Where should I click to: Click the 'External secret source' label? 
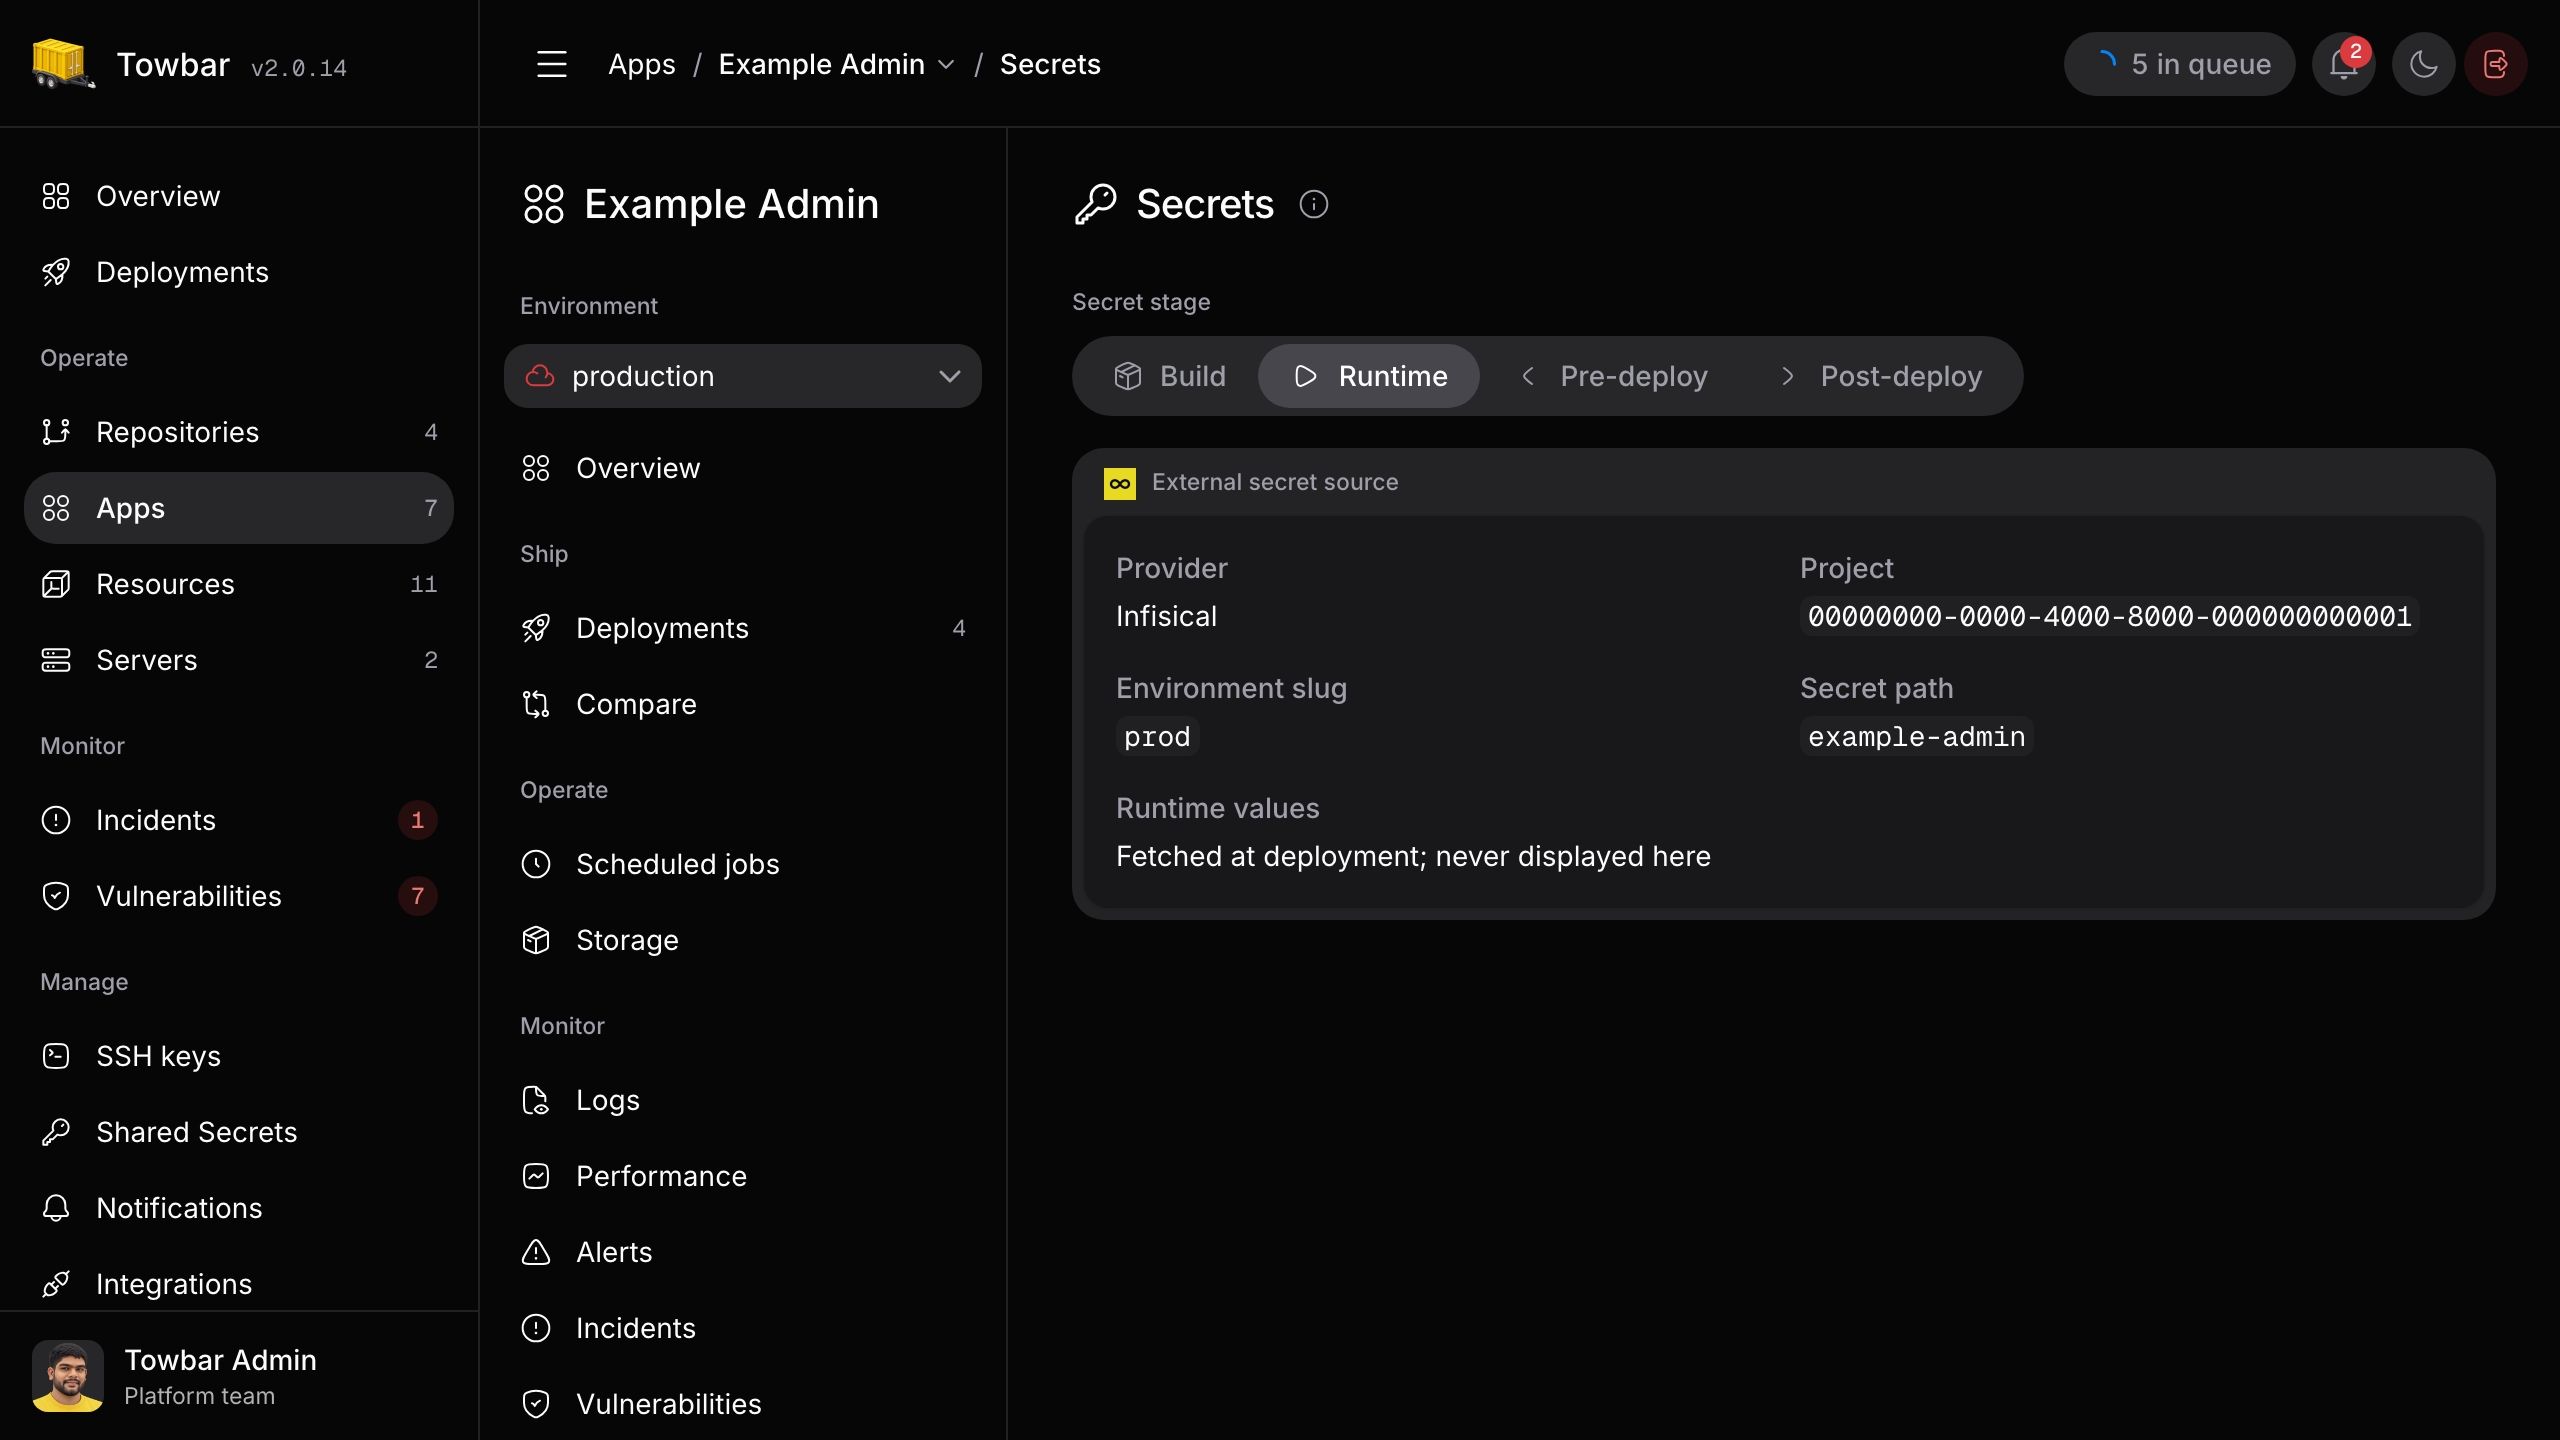point(1275,482)
